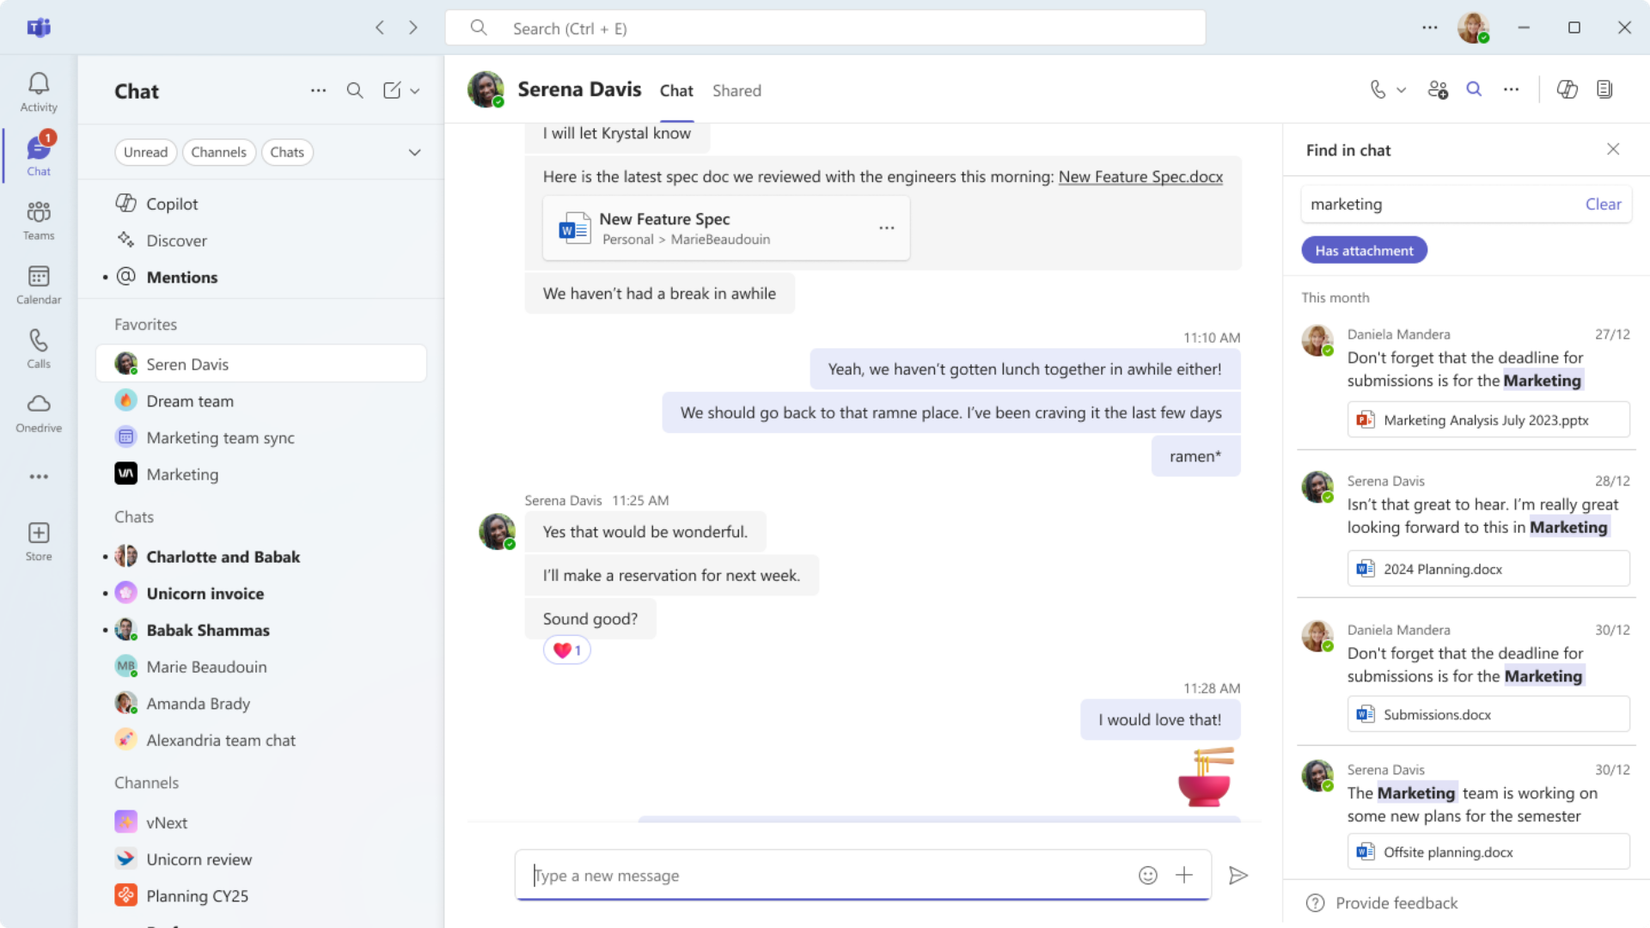Enable the Has attachment search filter

pos(1364,250)
